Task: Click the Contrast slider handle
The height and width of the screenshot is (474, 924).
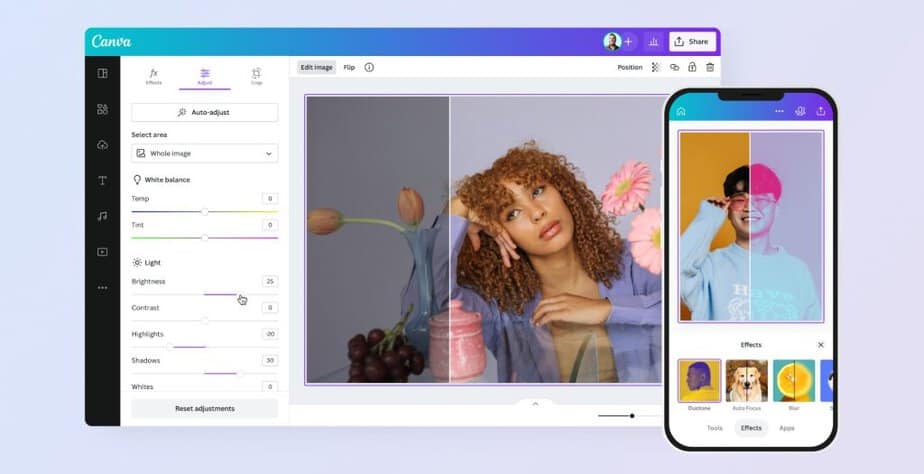Action: coord(204,321)
